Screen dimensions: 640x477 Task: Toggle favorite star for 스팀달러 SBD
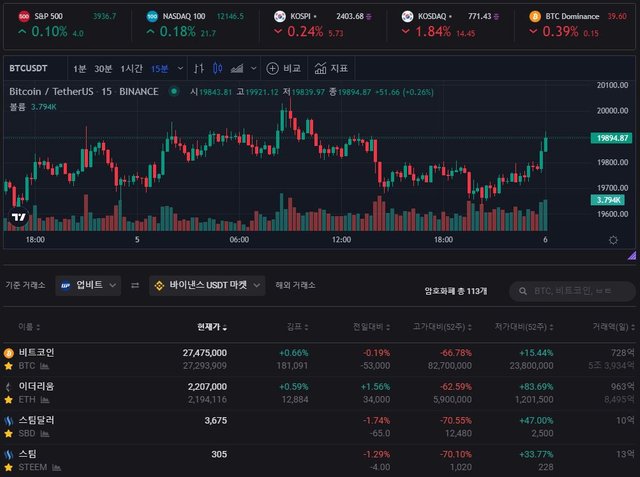[9, 433]
